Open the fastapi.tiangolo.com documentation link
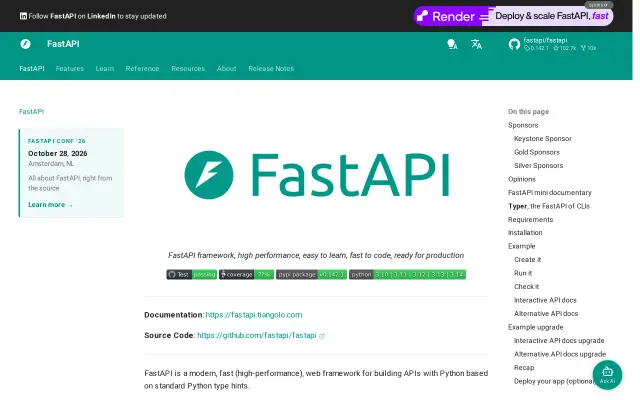Screen dimensions: 640x400 pos(254,315)
